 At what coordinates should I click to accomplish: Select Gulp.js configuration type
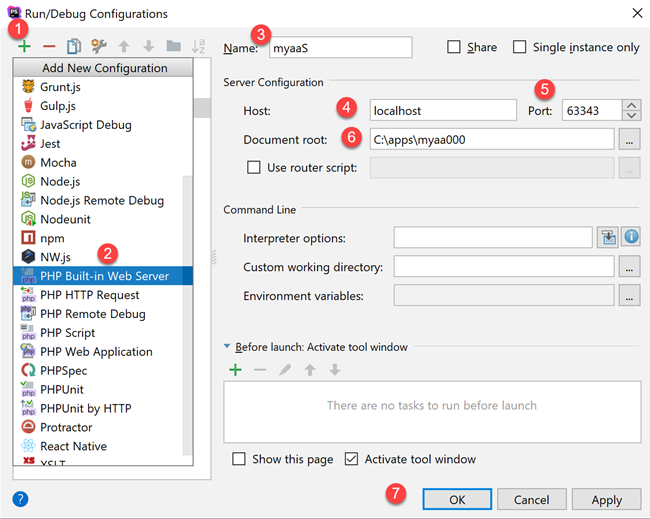[103, 106]
